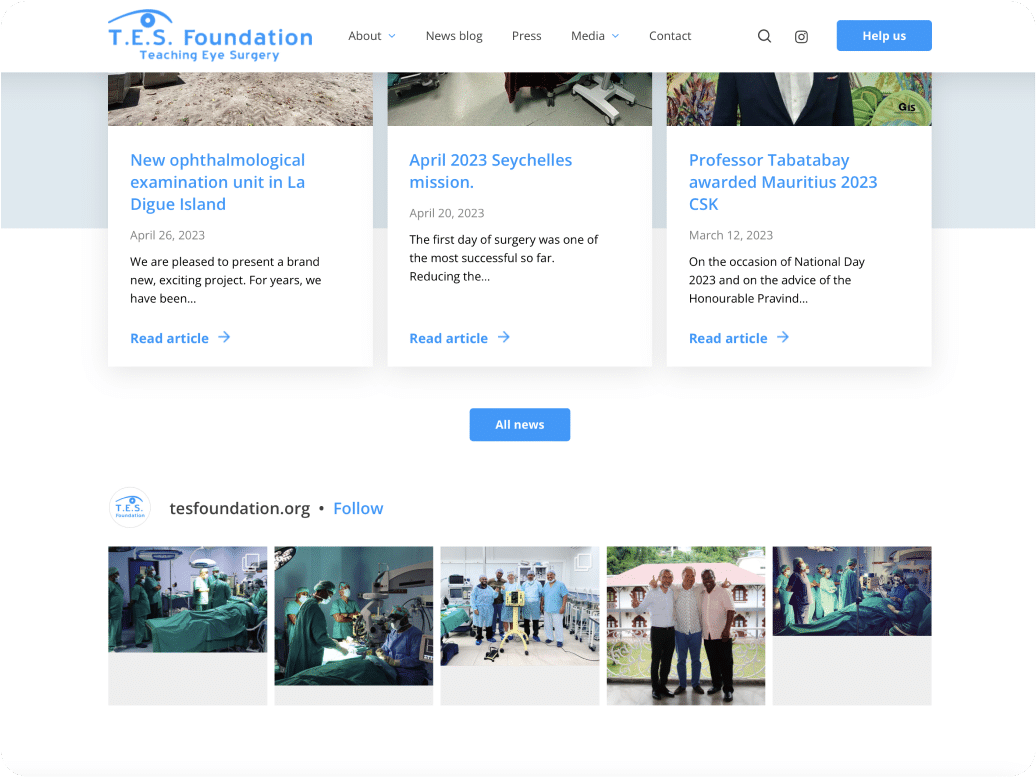1036x777 pixels.
Task: Open Seychelles mission card image
Action: click(x=520, y=99)
